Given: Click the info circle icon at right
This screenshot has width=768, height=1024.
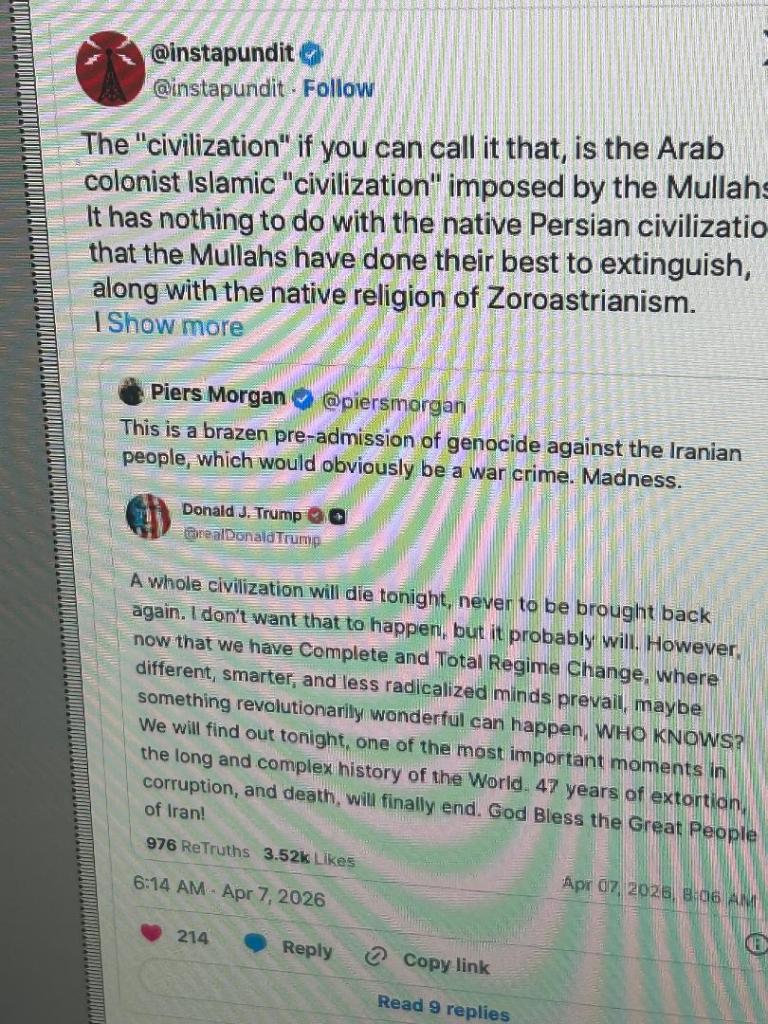Looking at the screenshot, I should pyautogui.click(x=755, y=944).
